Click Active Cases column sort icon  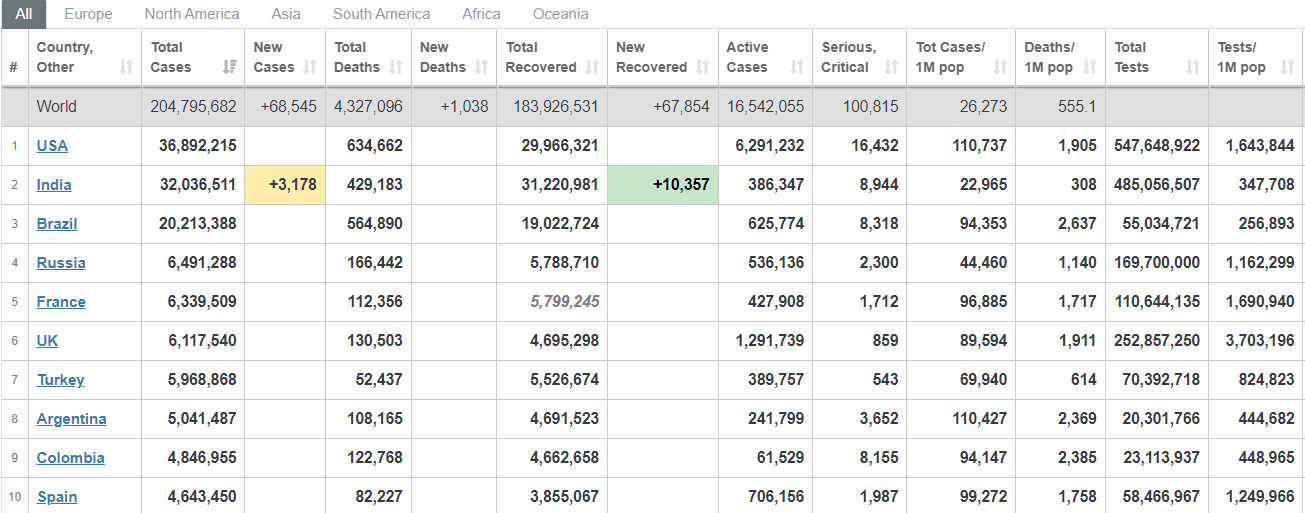point(797,67)
